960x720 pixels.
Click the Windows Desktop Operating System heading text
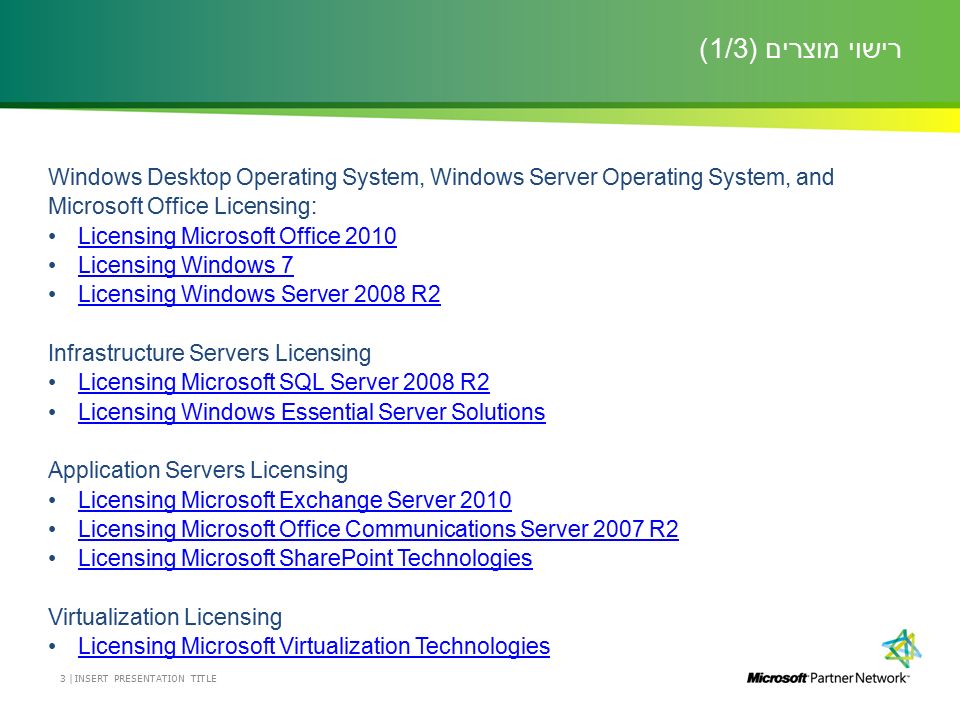441,192
